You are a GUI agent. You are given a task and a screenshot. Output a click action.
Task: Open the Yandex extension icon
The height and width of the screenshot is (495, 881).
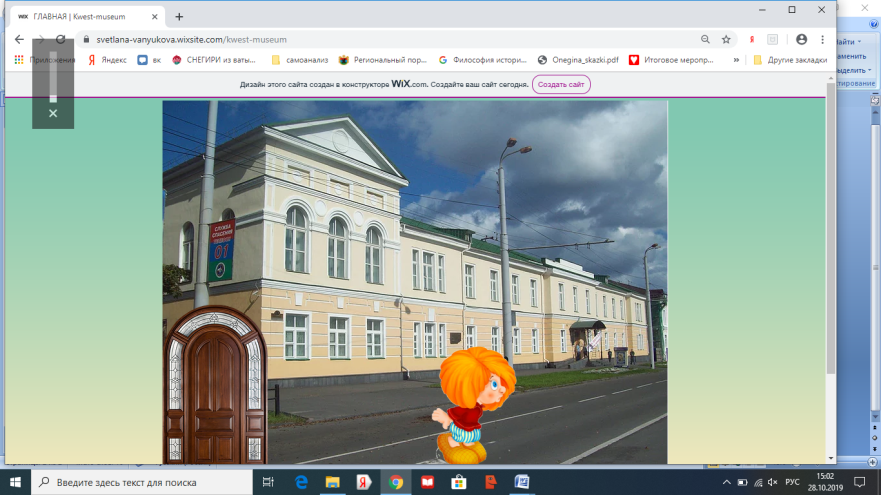pyautogui.click(x=752, y=39)
